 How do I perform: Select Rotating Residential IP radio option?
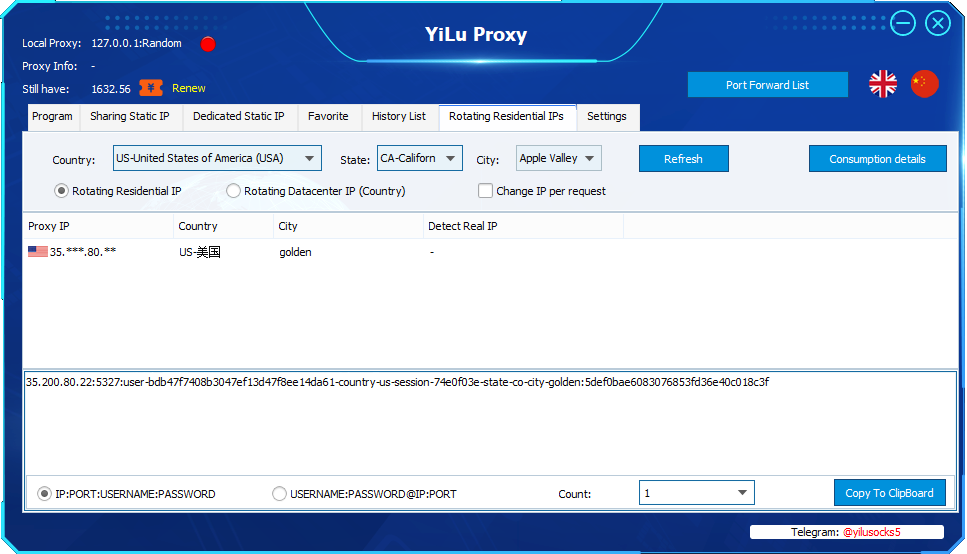tap(62, 191)
